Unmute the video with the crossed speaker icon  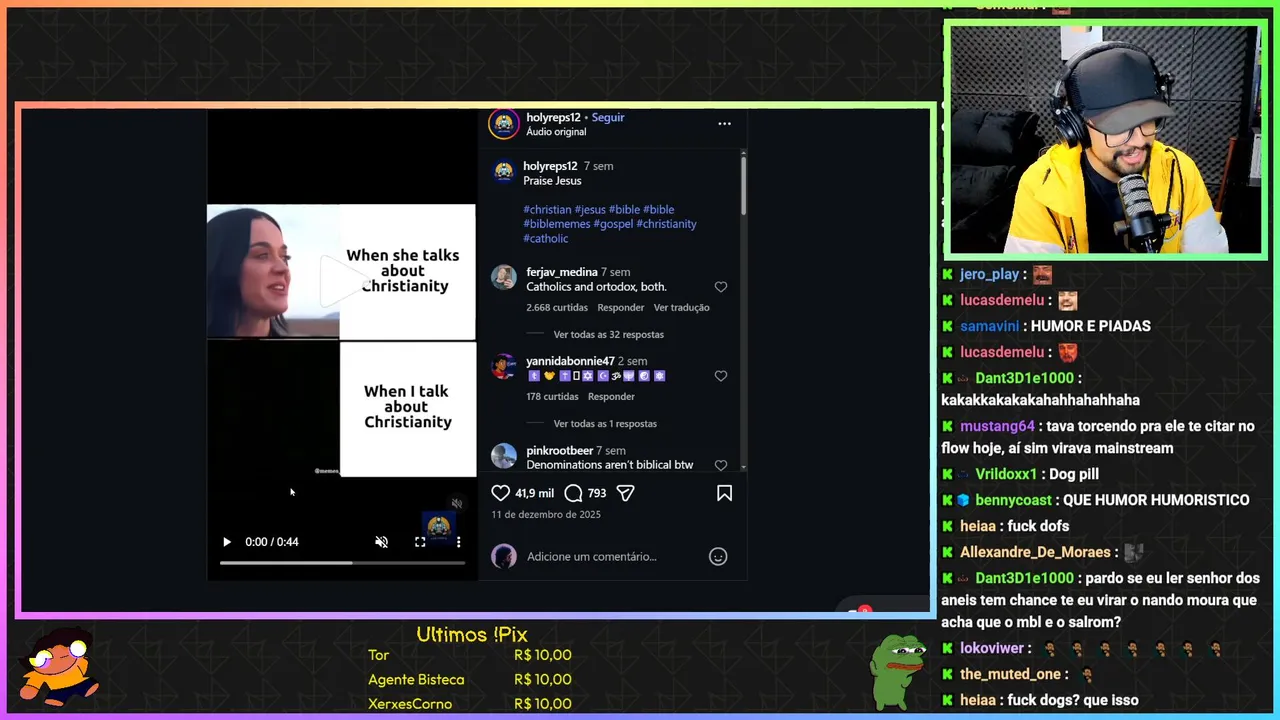pyautogui.click(x=381, y=542)
